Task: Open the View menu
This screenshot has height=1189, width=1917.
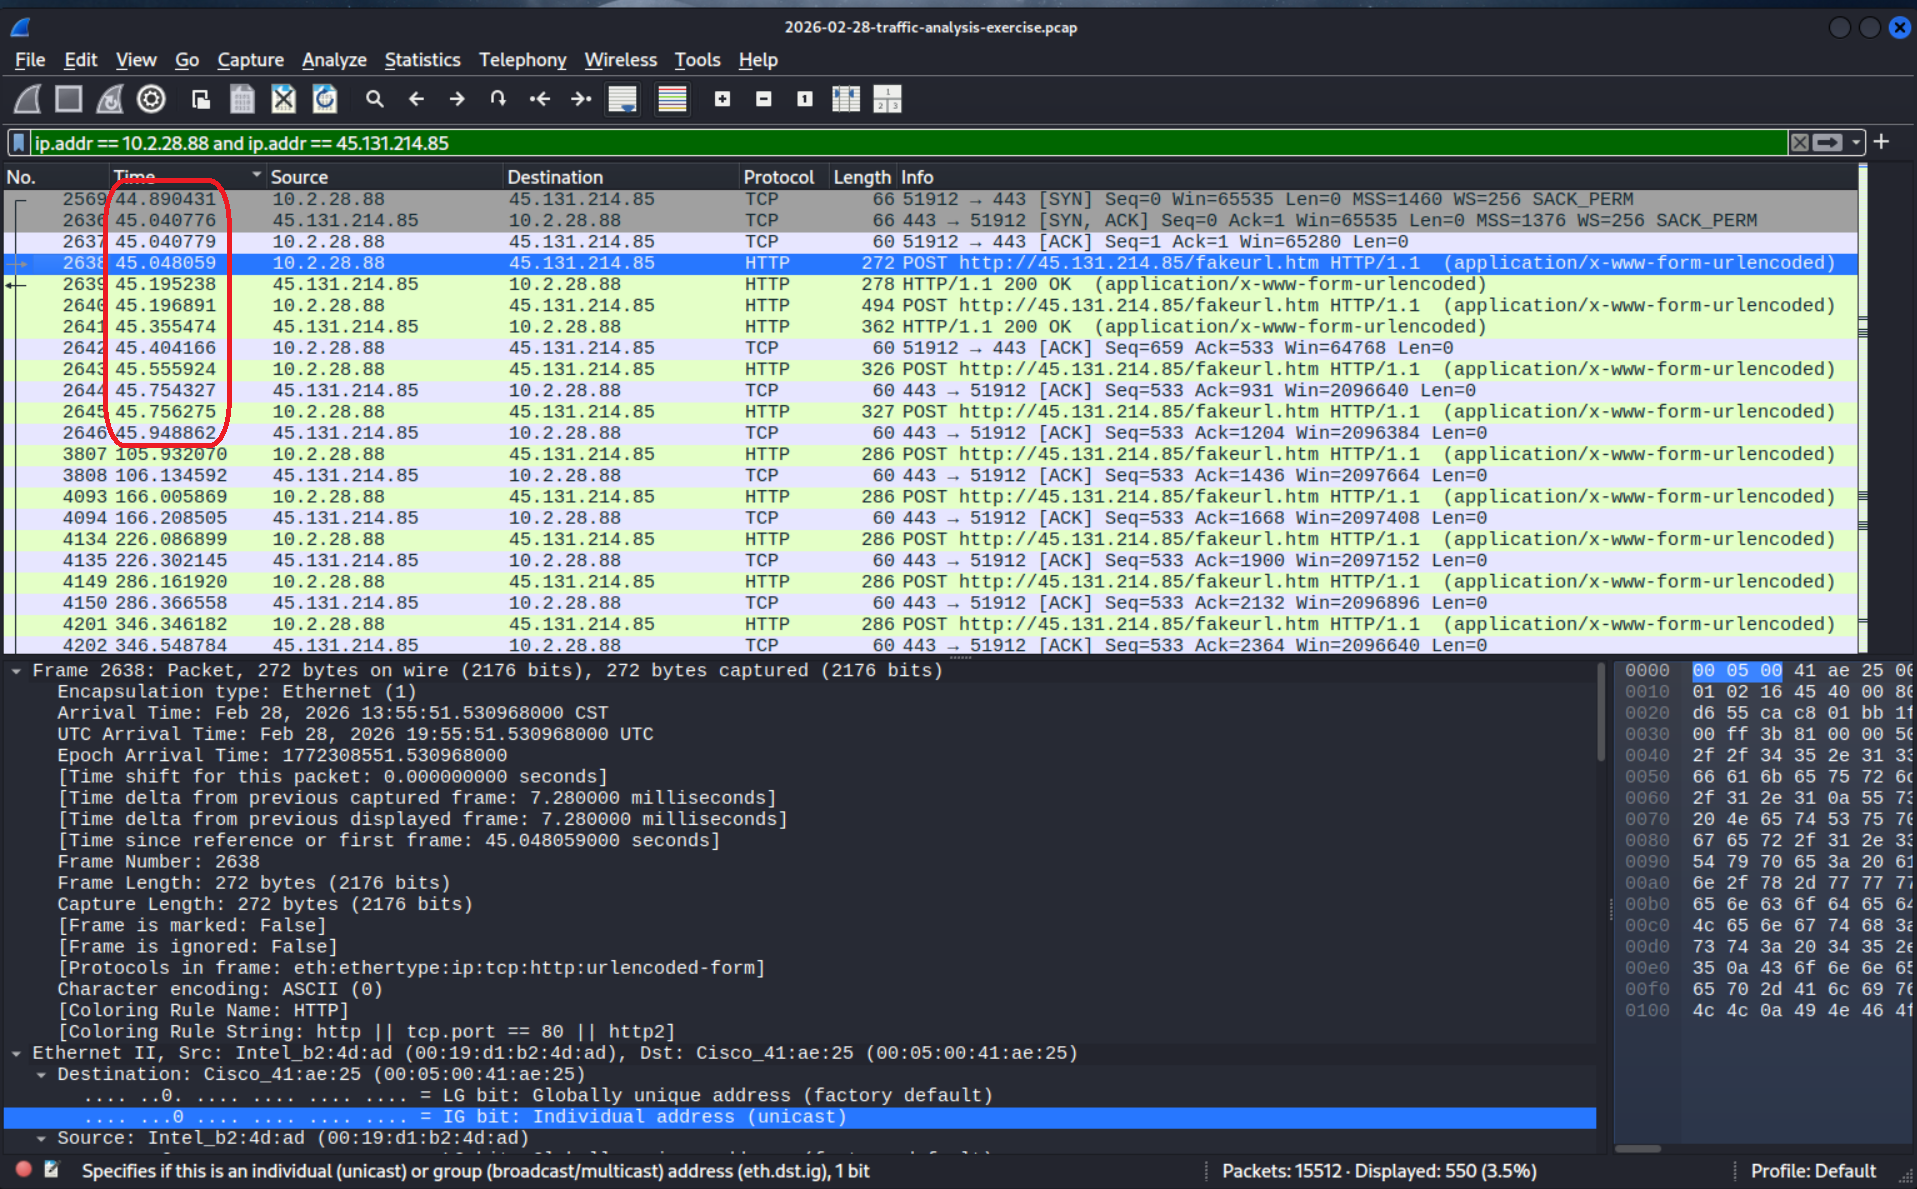Action: pyautogui.click(x=136, y=60)
